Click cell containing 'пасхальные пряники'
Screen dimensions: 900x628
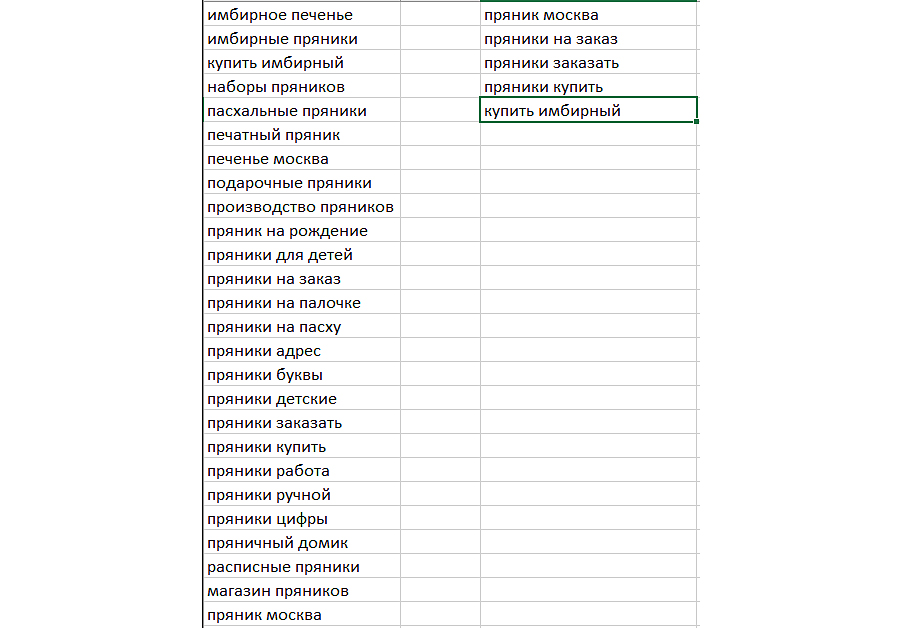[x=287, y=111]
